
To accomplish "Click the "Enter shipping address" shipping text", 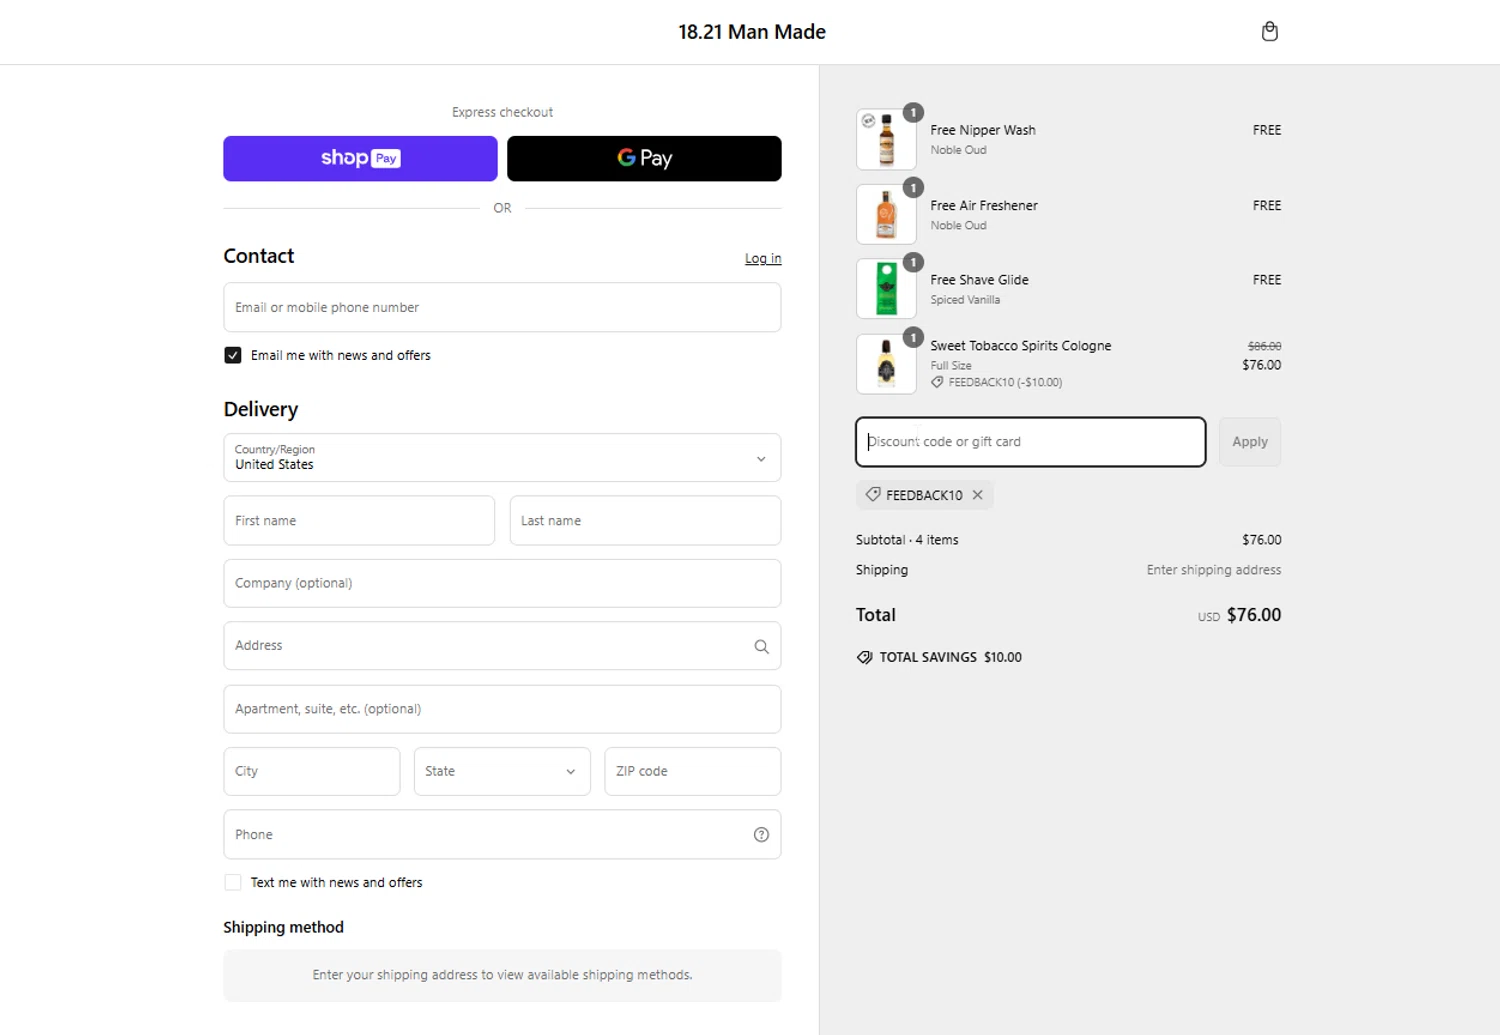I will click(1214, 570).
